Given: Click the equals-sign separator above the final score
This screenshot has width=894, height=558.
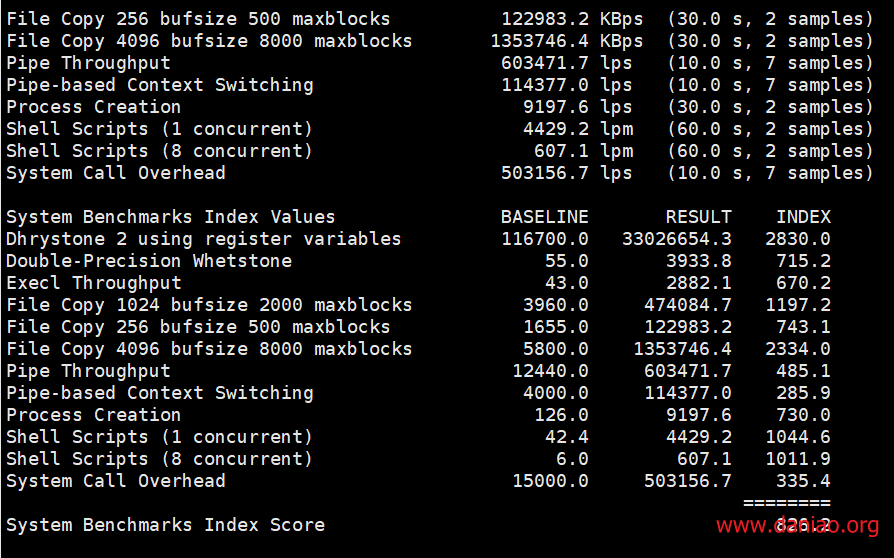Looking at the screenshot, I should click(786, 503).
